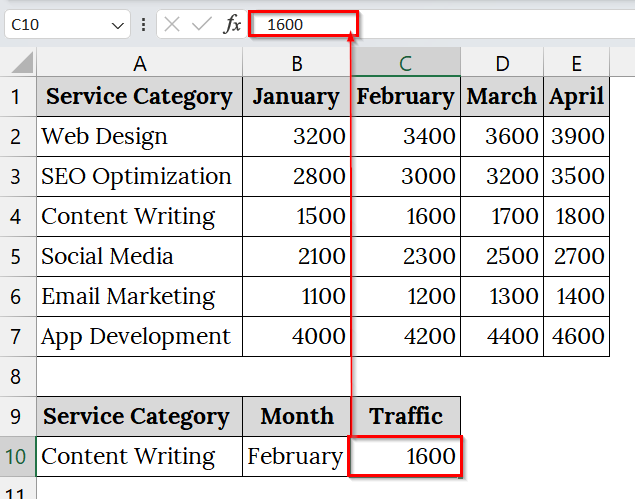The height and width of the screenshot is (499, 635).
Task: Select row 4 header
Action: (x=18, y=217)
